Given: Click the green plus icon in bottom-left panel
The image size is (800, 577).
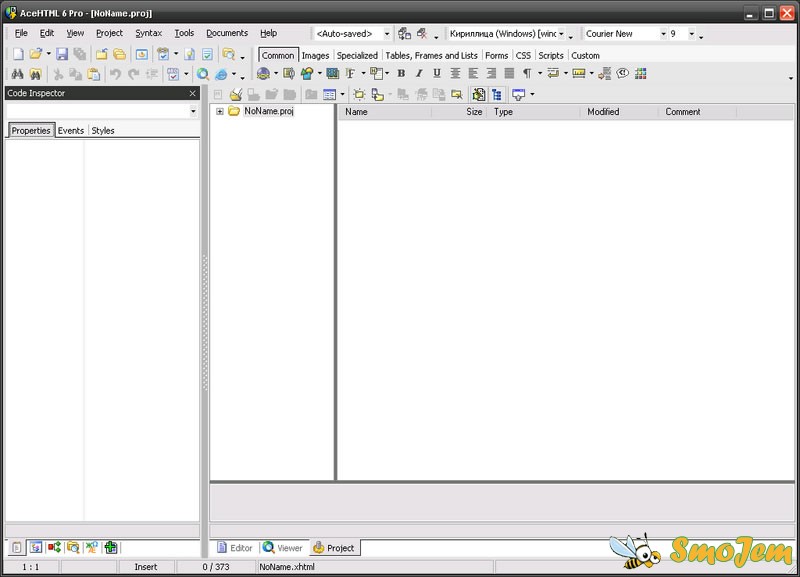Looking at the screenshot, I should coord(111,547).
